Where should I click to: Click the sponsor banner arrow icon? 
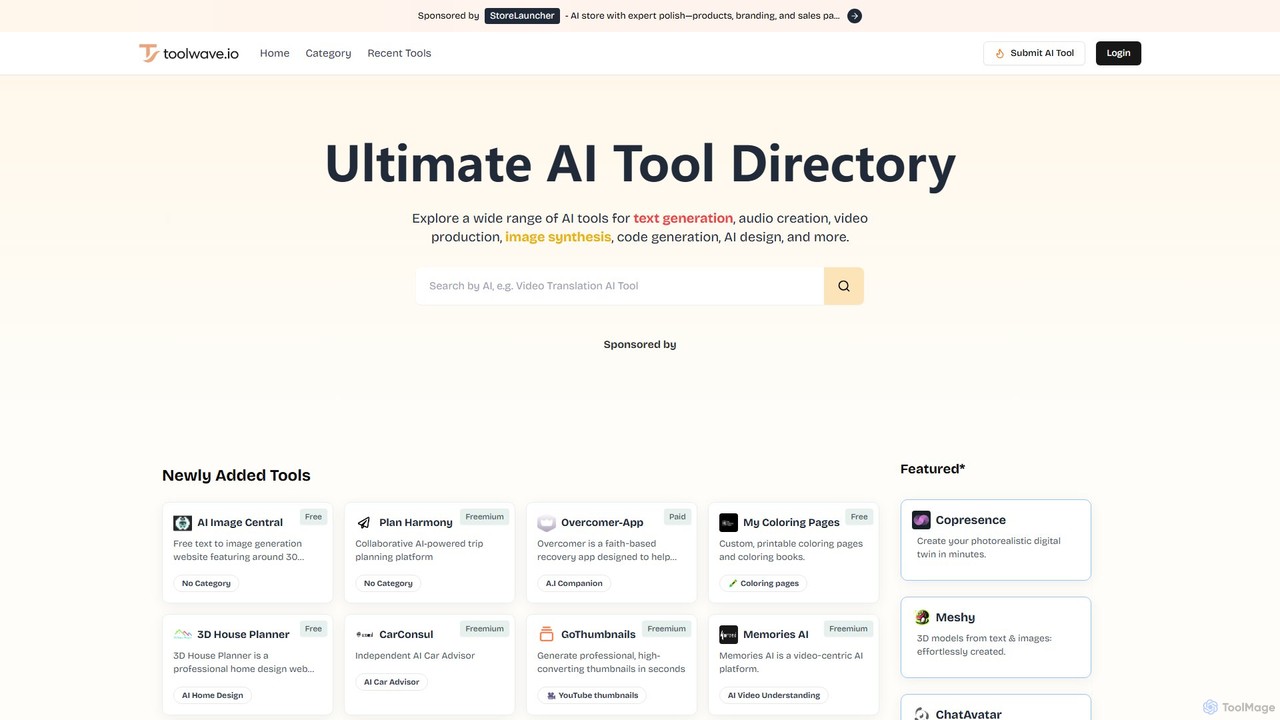click(x=854, y=16)
